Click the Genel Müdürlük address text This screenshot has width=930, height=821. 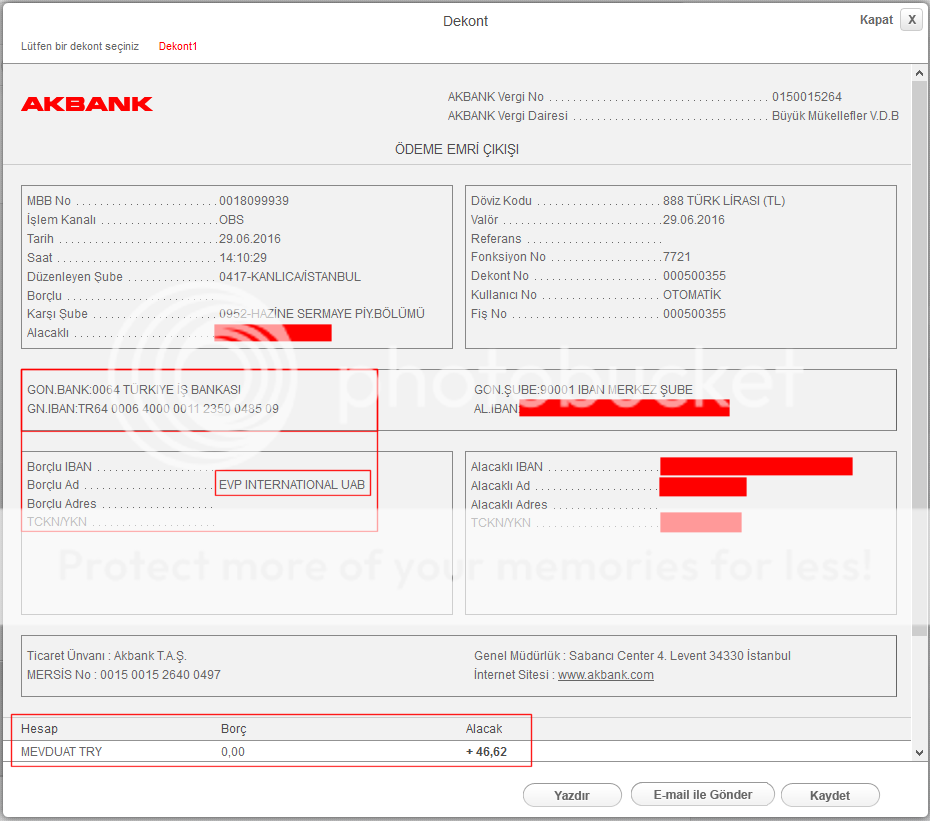pyautogui.click(x=632, y=655)
